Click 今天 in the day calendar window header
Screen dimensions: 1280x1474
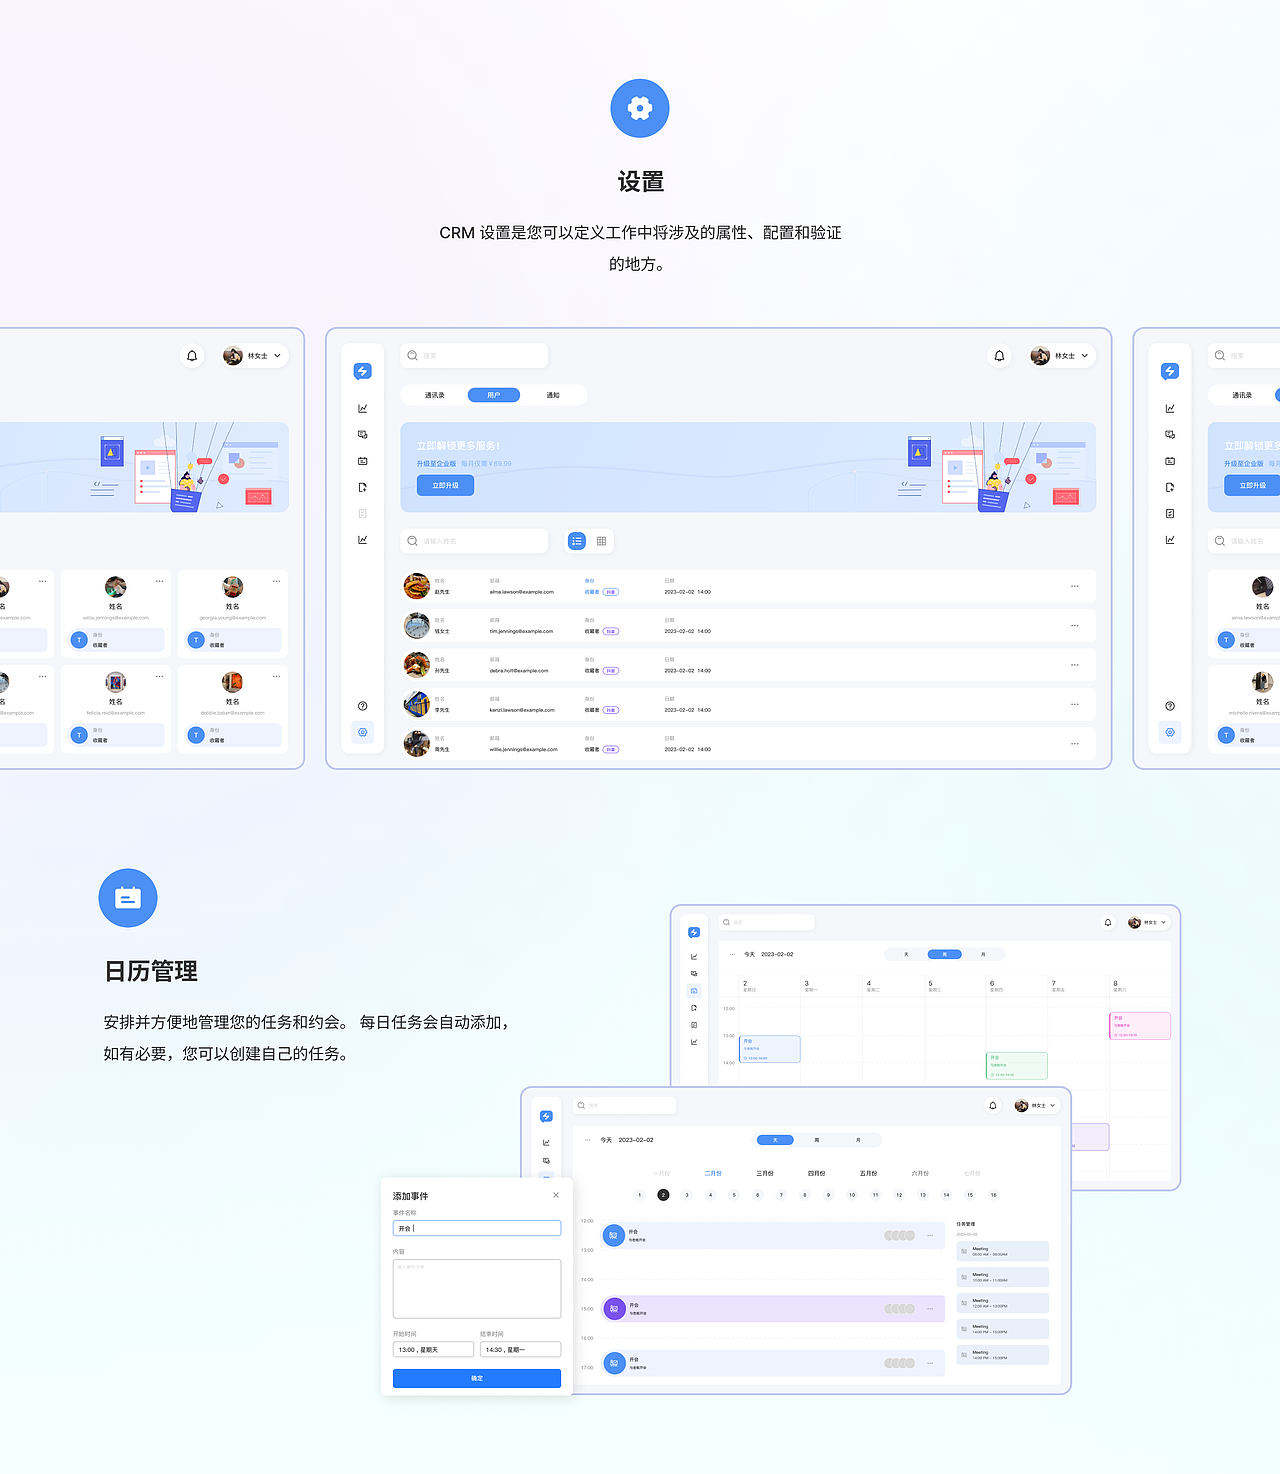tap(606, 1140)
